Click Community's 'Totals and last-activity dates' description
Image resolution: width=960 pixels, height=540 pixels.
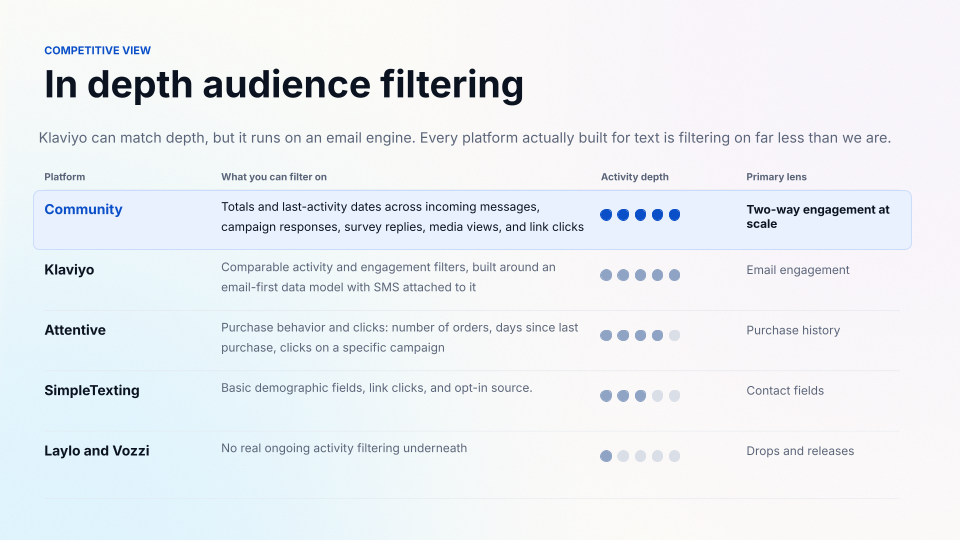[x=402, y=217]
